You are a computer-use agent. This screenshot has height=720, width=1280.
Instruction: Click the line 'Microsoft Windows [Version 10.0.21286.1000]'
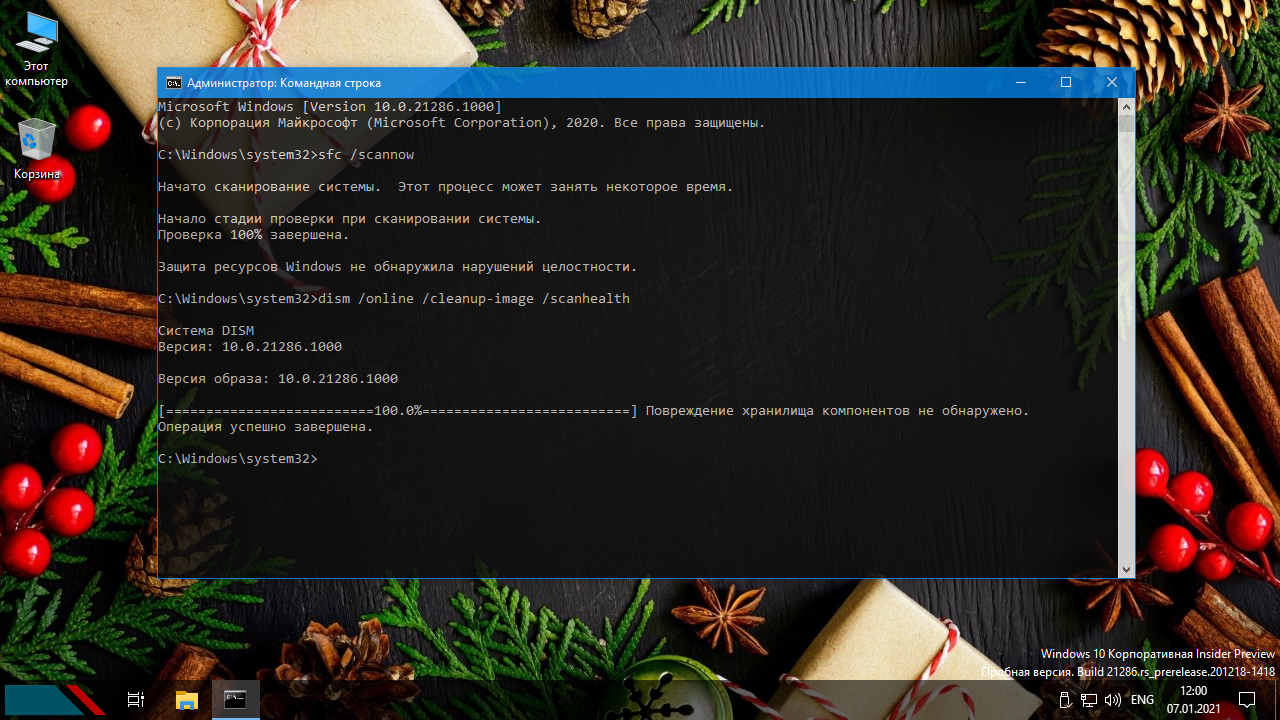[x=330, y=107]
